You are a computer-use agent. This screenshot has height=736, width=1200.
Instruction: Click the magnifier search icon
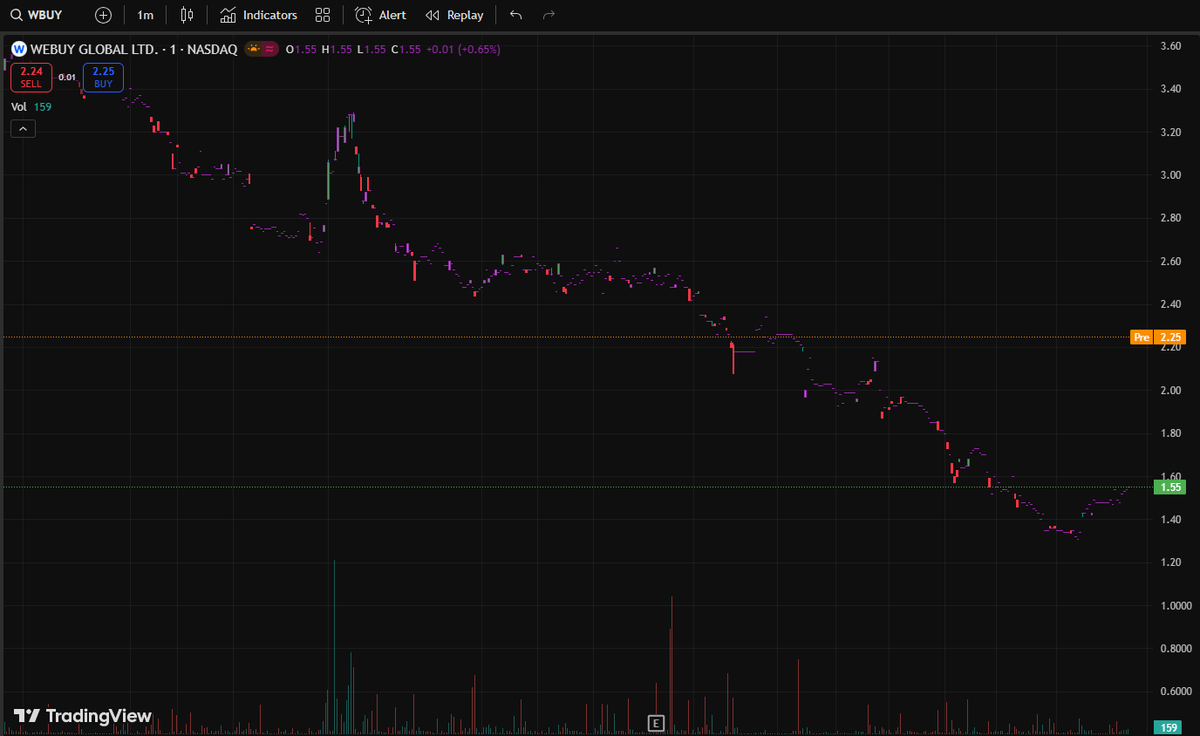click(16, 15)
